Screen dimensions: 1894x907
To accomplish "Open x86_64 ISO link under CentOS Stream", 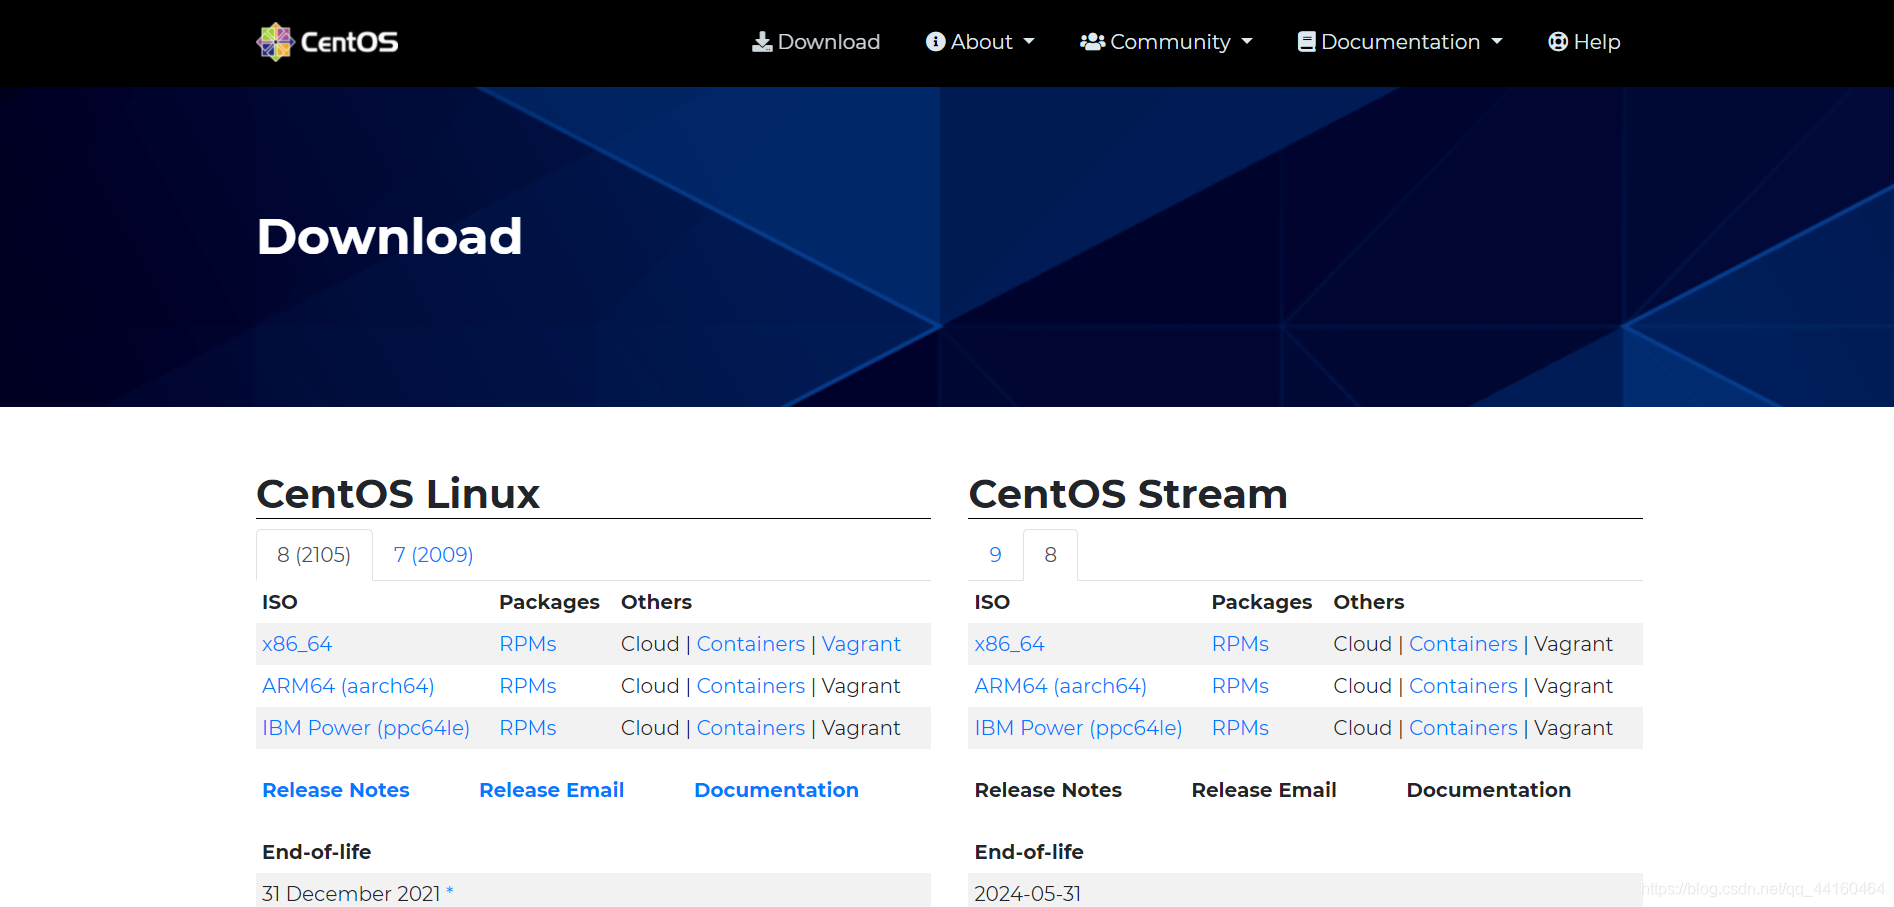I will pyautogui.click(x=1009, y=644).
